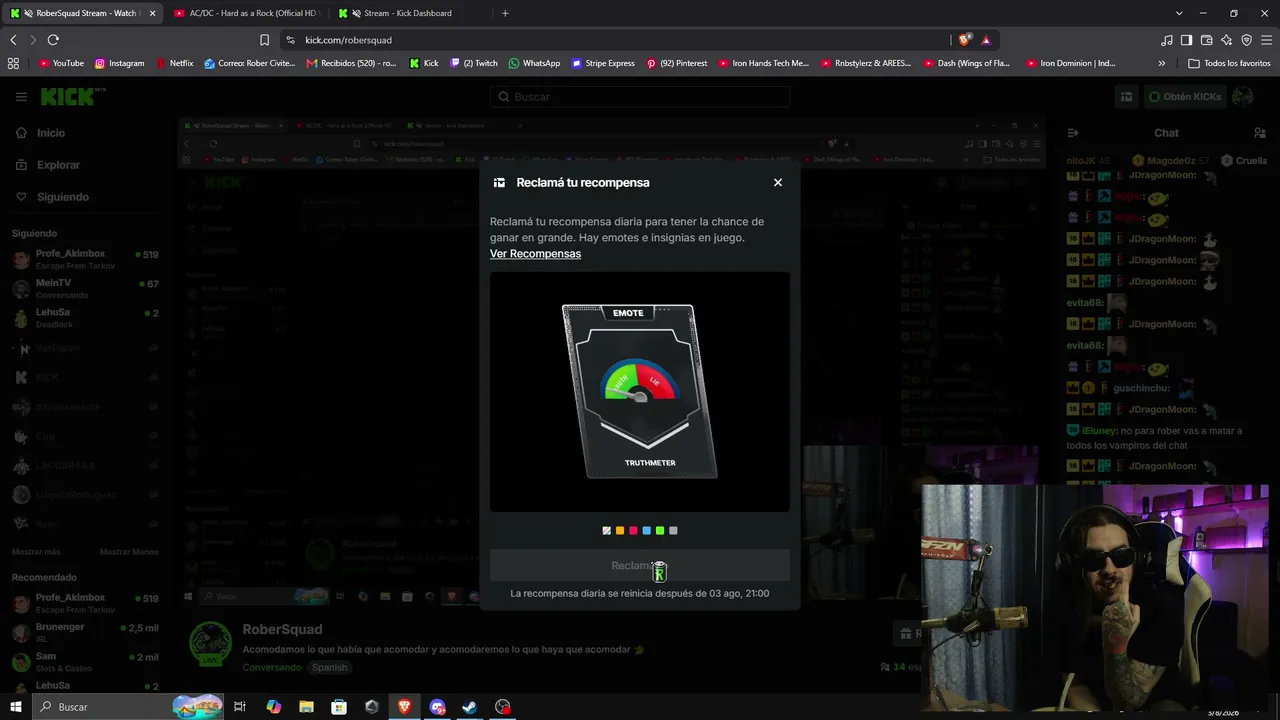The width and height of the screenshot is (1280, 720).
Task: Open the Recibidos (520) Gmail bookmark
Action: coord(352,63)
